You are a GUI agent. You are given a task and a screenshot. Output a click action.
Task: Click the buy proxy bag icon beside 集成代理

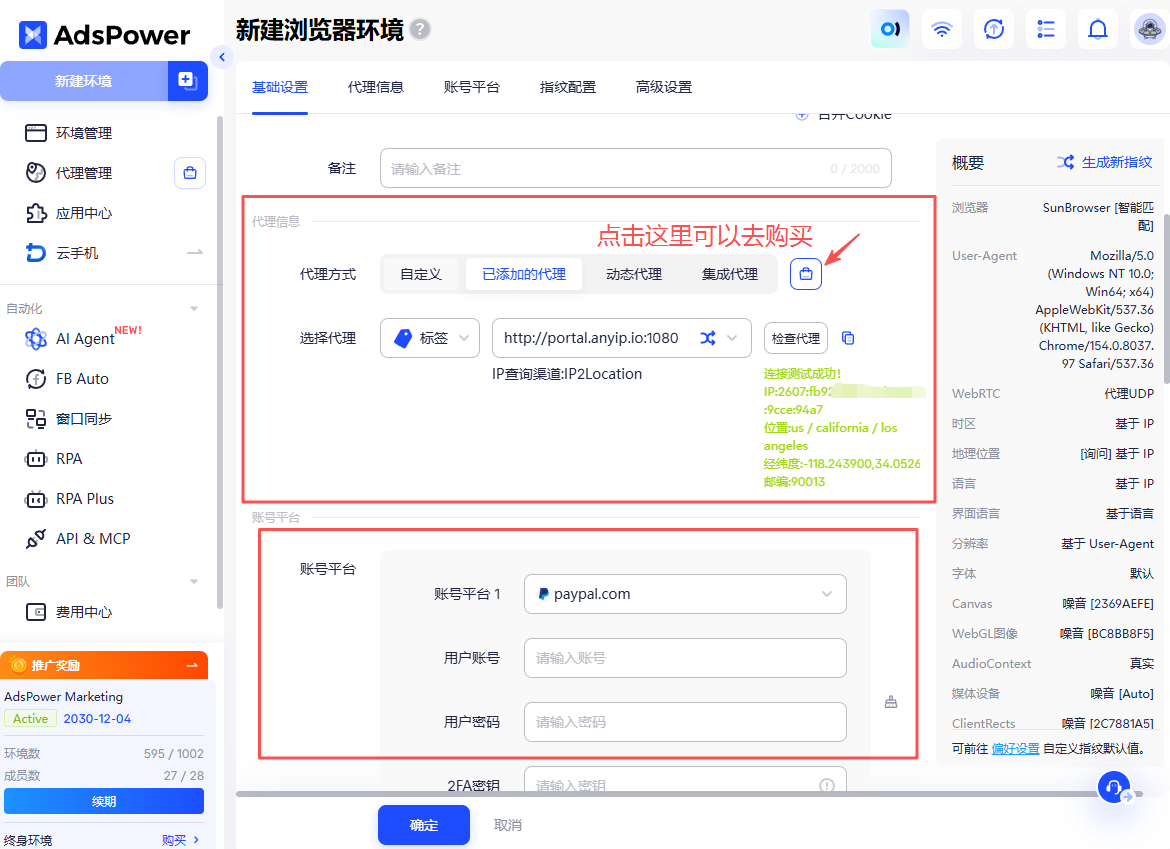(806, 274)
